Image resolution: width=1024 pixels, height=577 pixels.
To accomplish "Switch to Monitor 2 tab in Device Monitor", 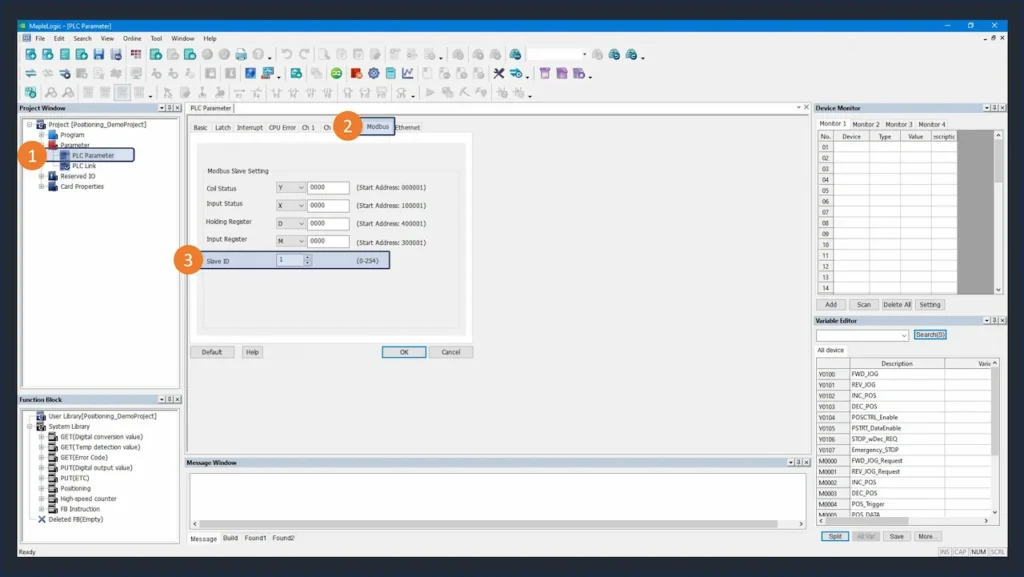I will coord(866,124).
